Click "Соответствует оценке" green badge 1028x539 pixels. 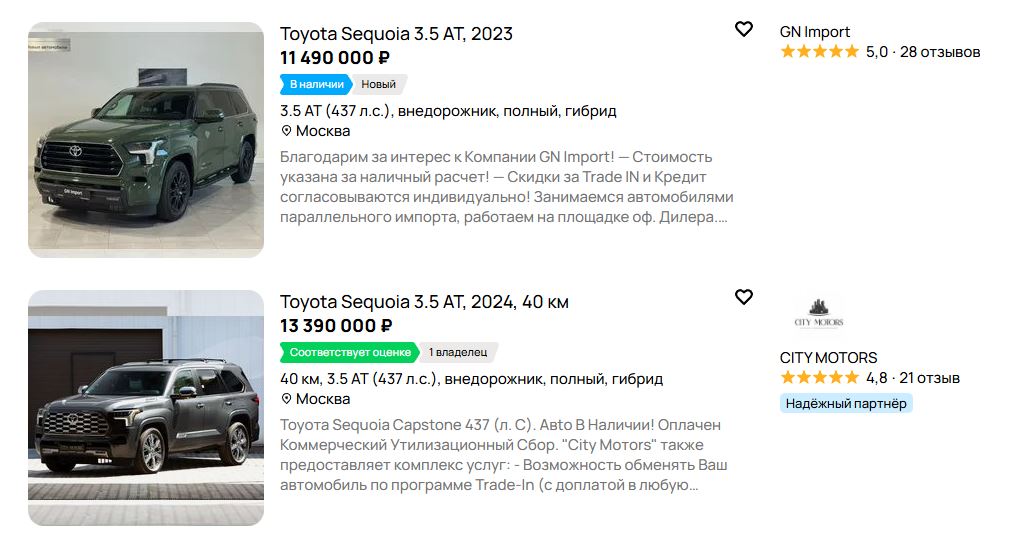point(350,352)
